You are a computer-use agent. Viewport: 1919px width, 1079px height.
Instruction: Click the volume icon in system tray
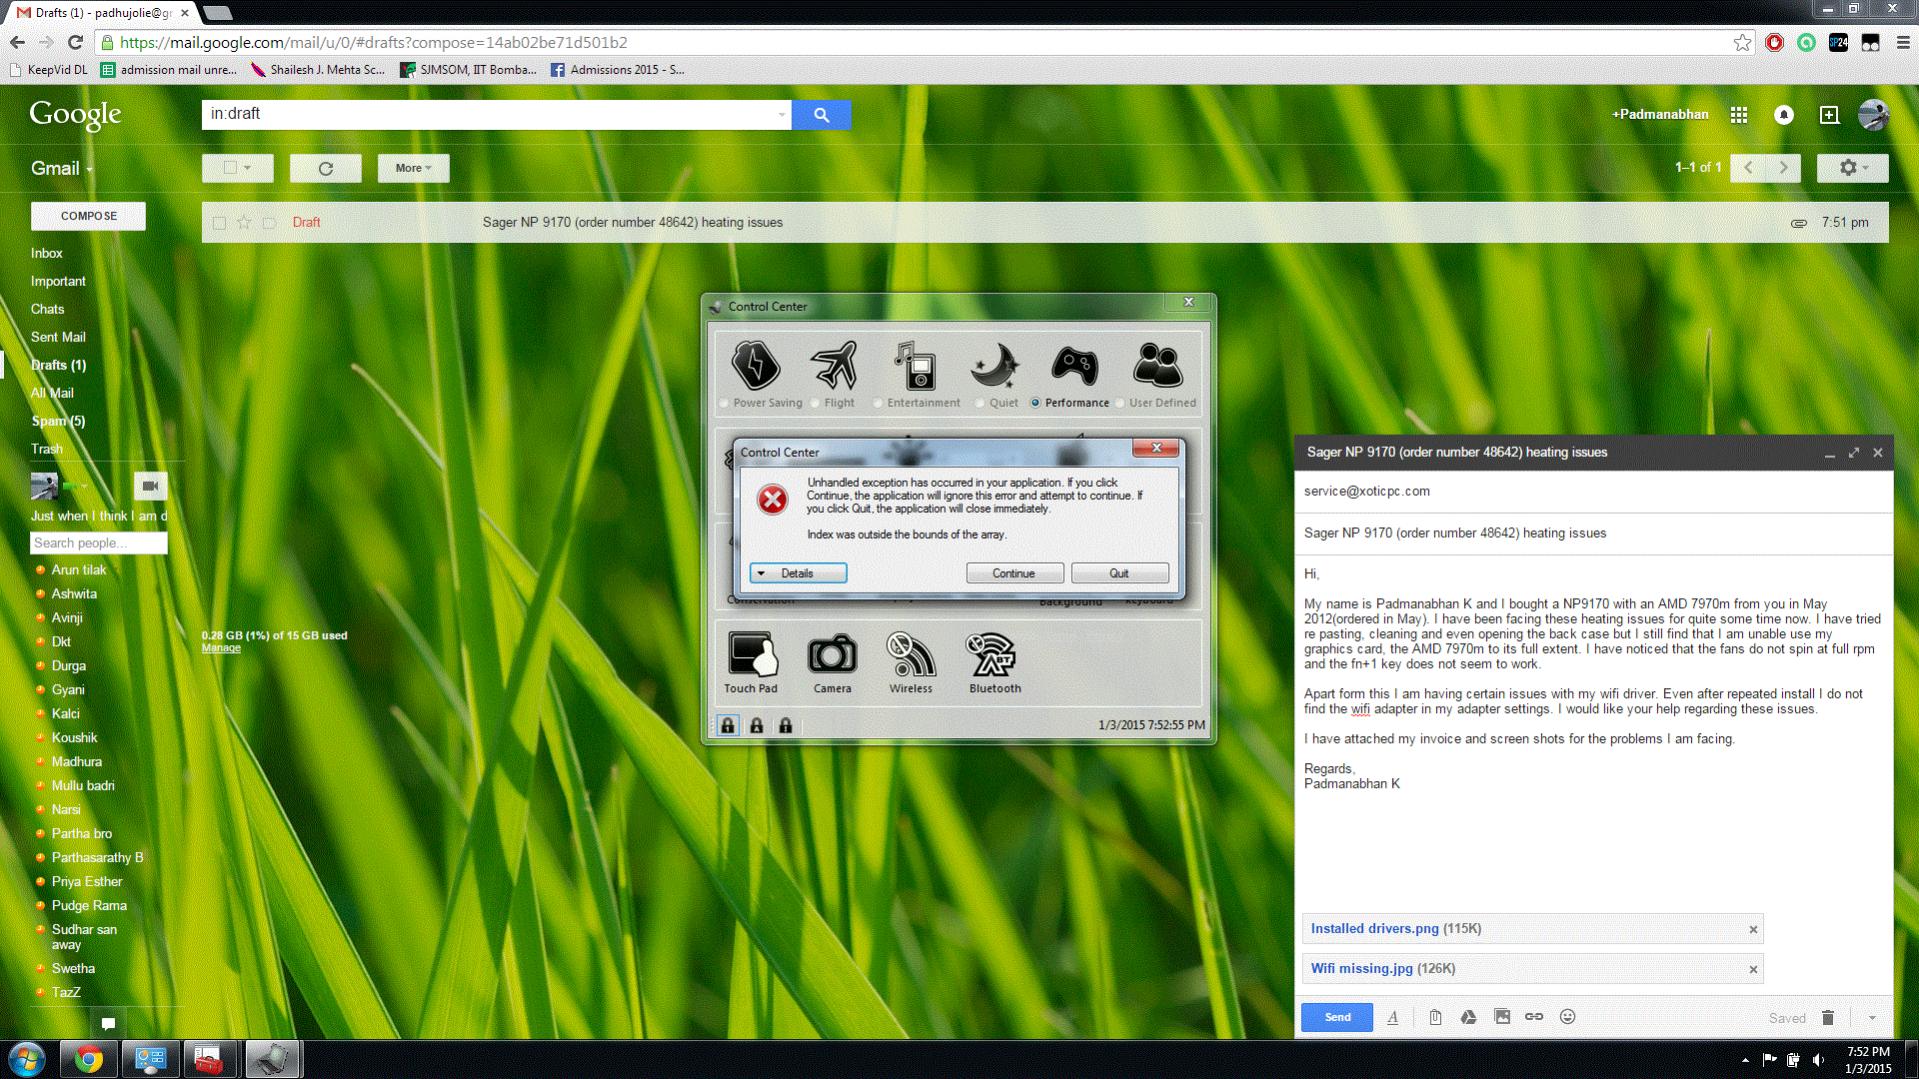[x=1818, y=1060]
